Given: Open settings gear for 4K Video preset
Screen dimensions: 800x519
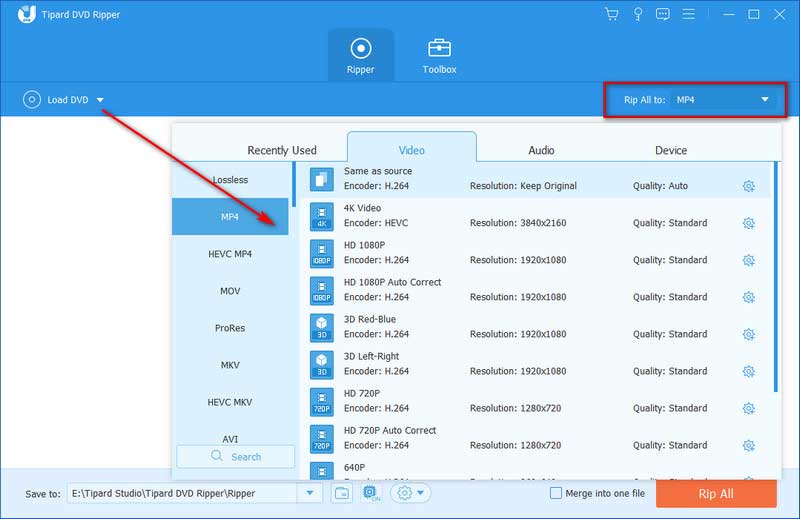Looking at the screenshot, I should pos(748,223).
